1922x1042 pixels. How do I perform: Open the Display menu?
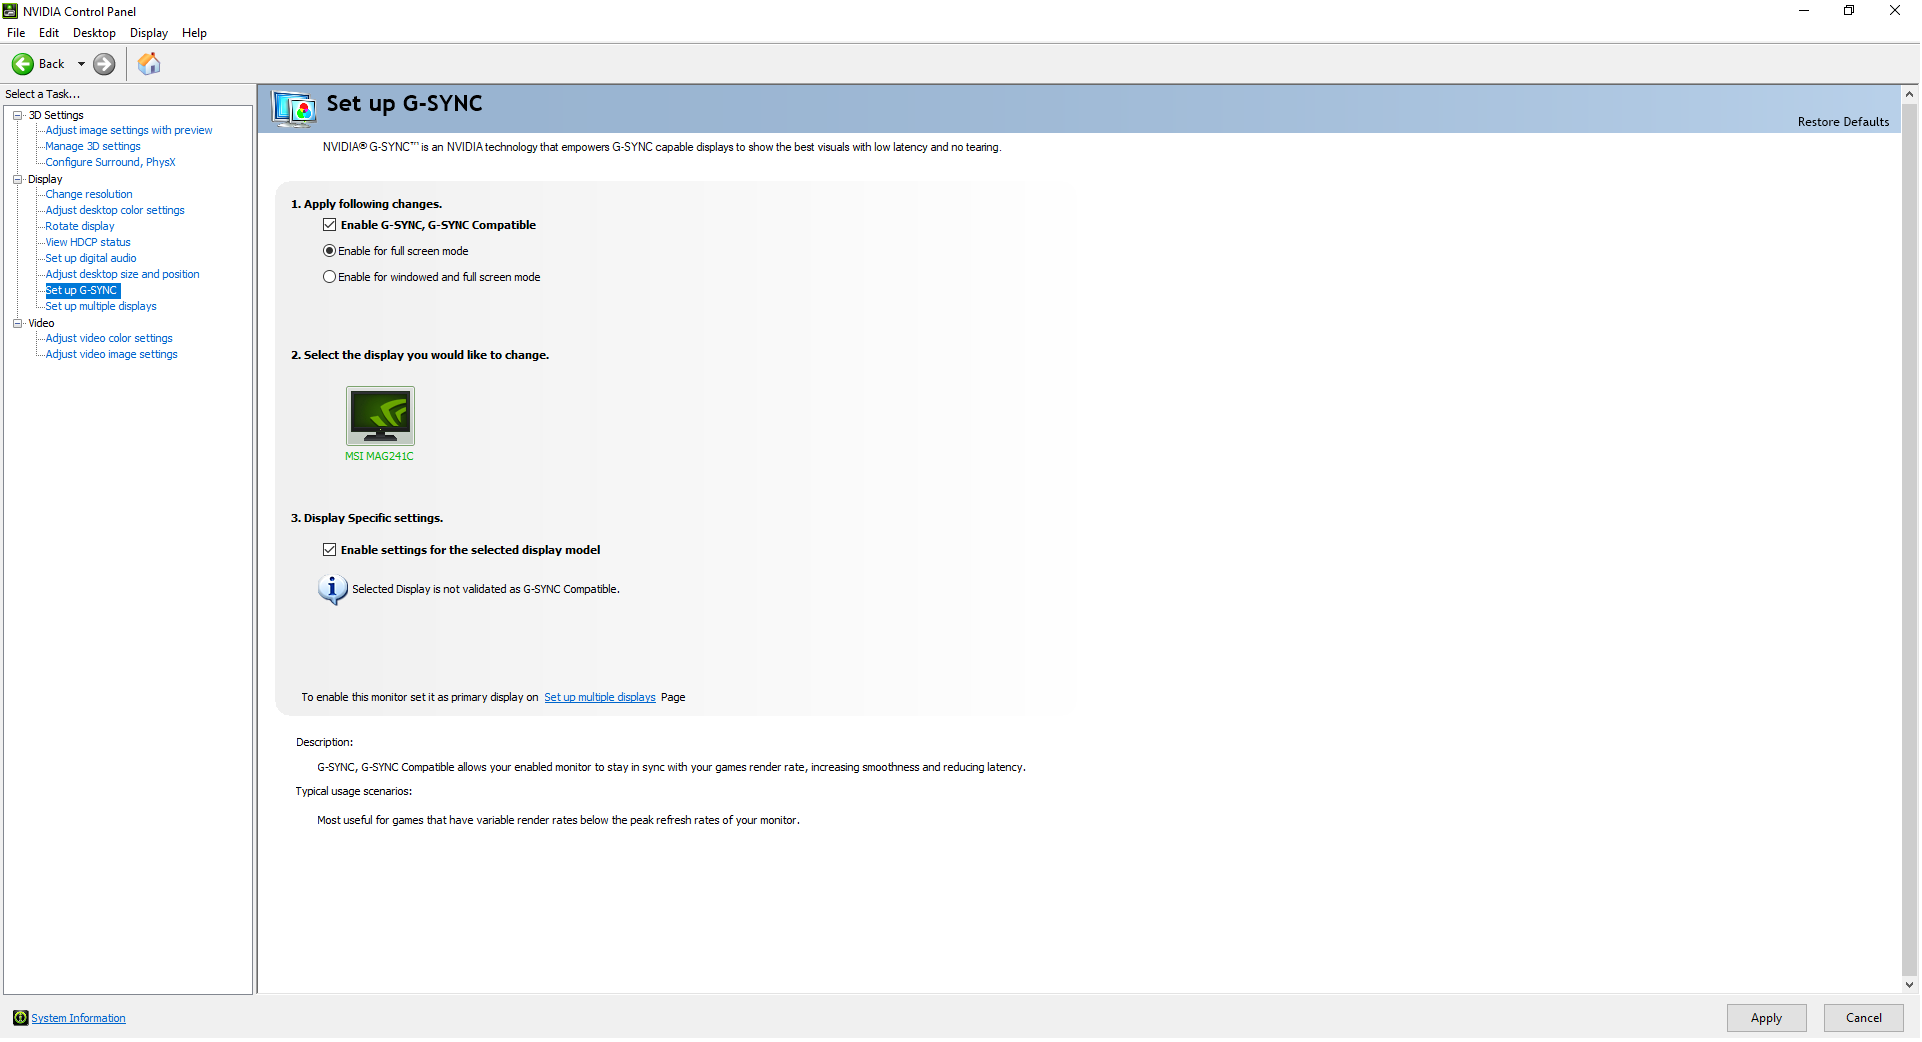pyautogui.click(x=149, y=33)
